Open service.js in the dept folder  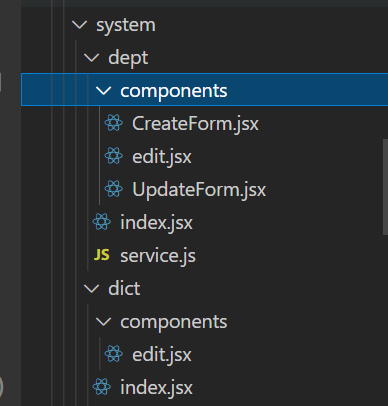pos(158,256)
